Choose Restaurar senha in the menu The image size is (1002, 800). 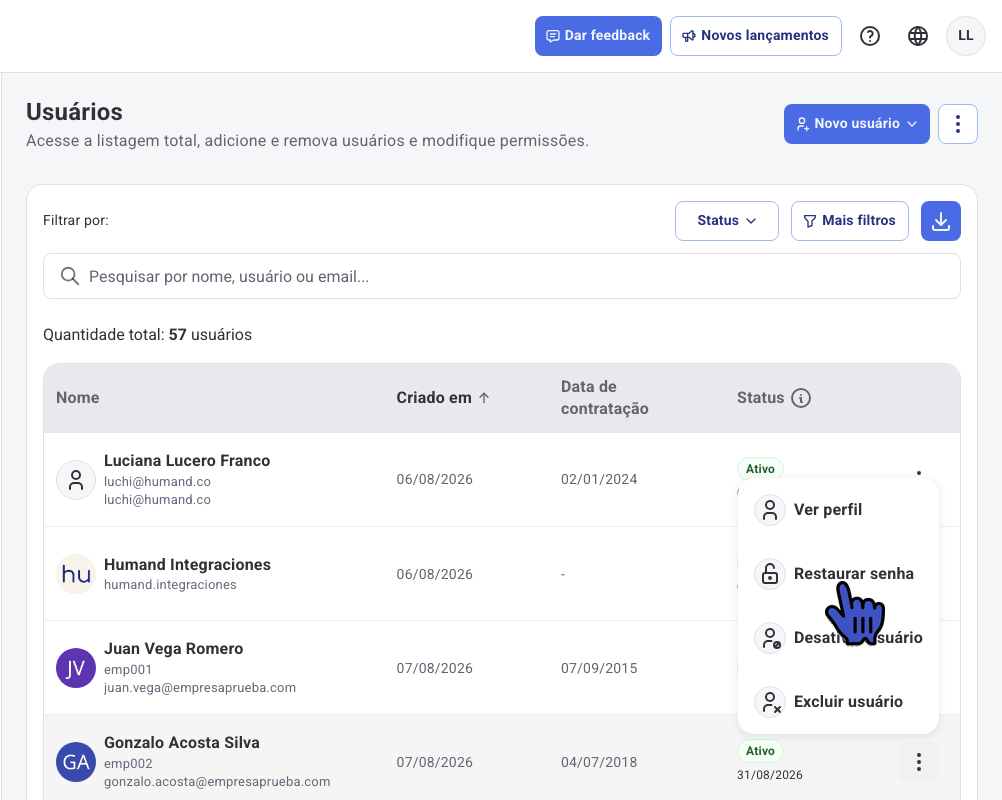pos(838,574)
